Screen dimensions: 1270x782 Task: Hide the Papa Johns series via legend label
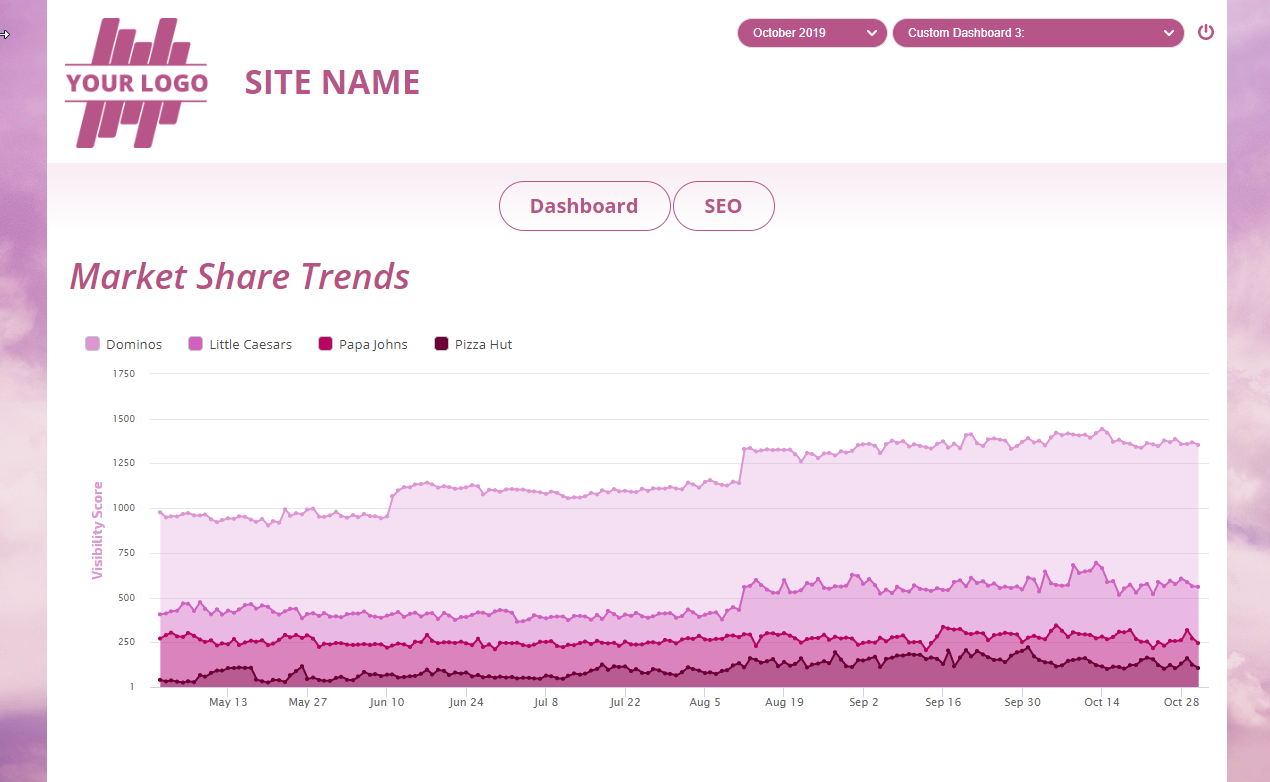click(x=373, y=344)
